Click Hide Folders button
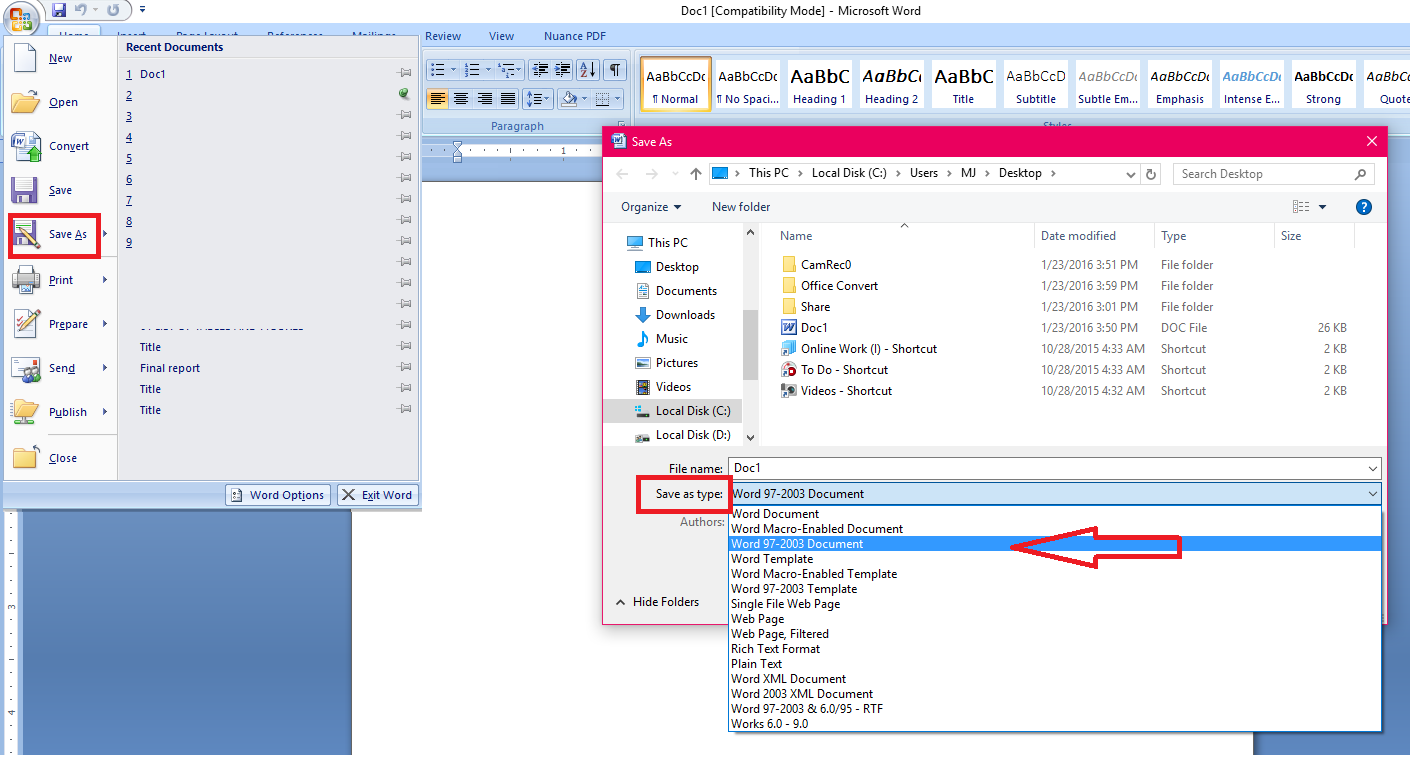 pos(657,602)
